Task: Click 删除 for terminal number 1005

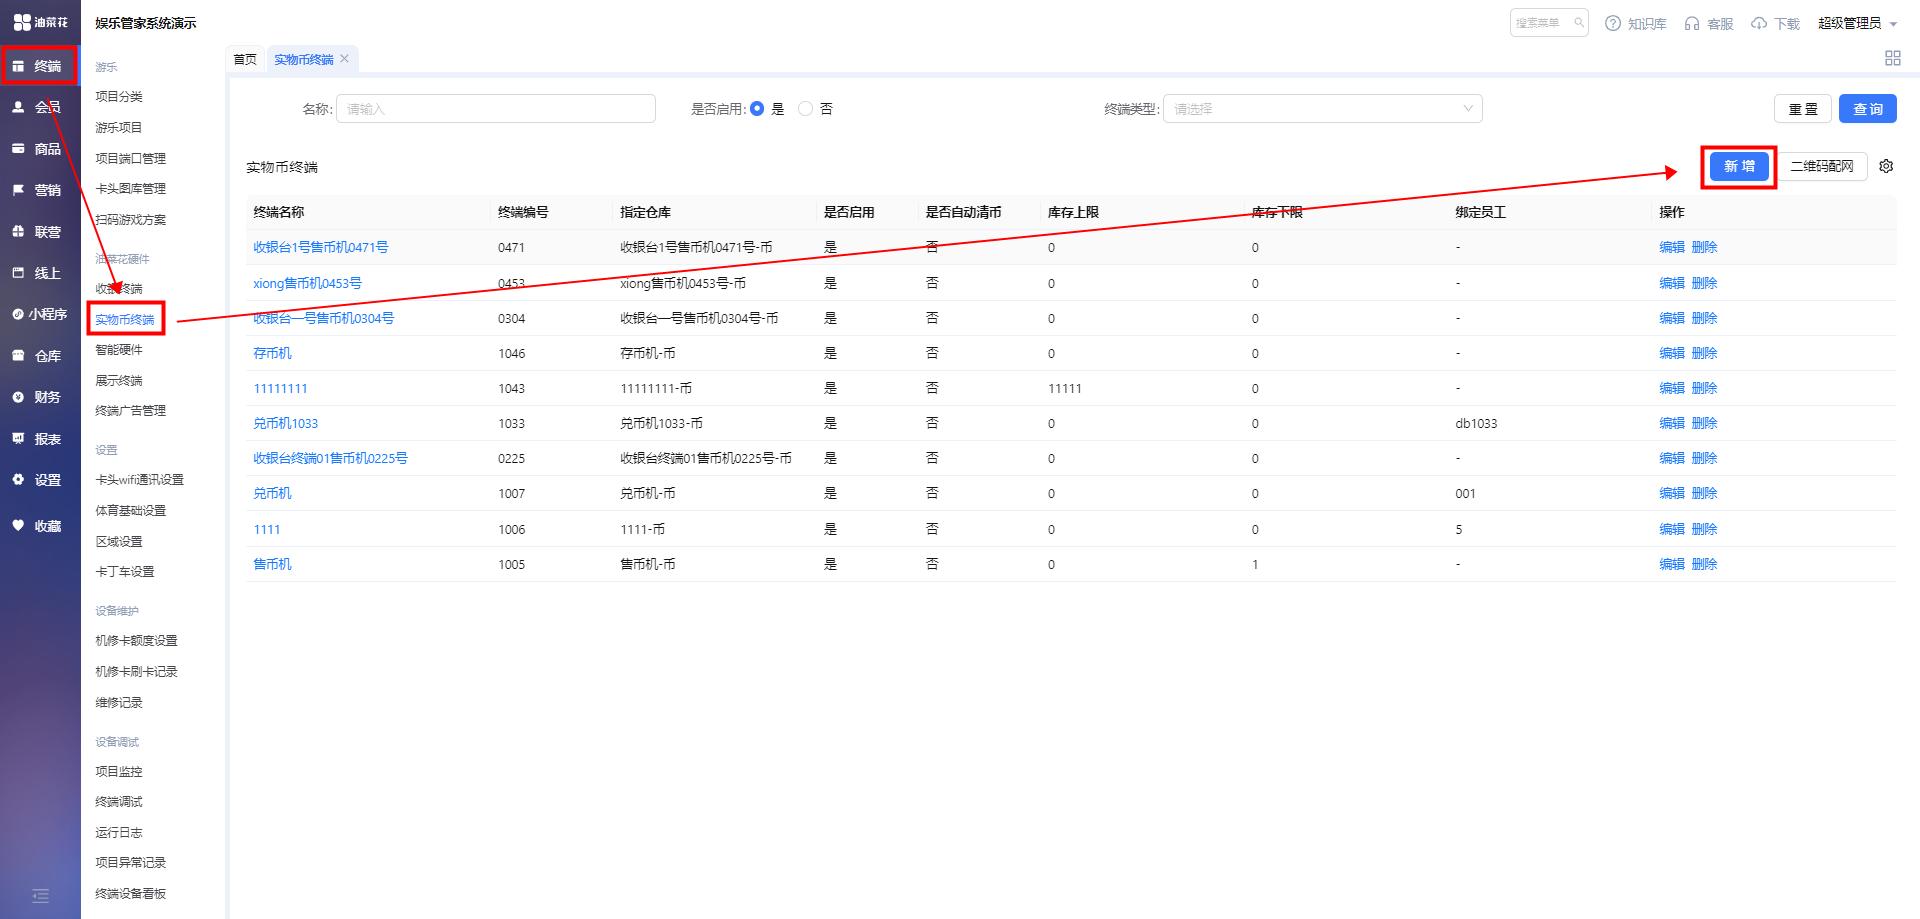Action: pos(1704,564)
